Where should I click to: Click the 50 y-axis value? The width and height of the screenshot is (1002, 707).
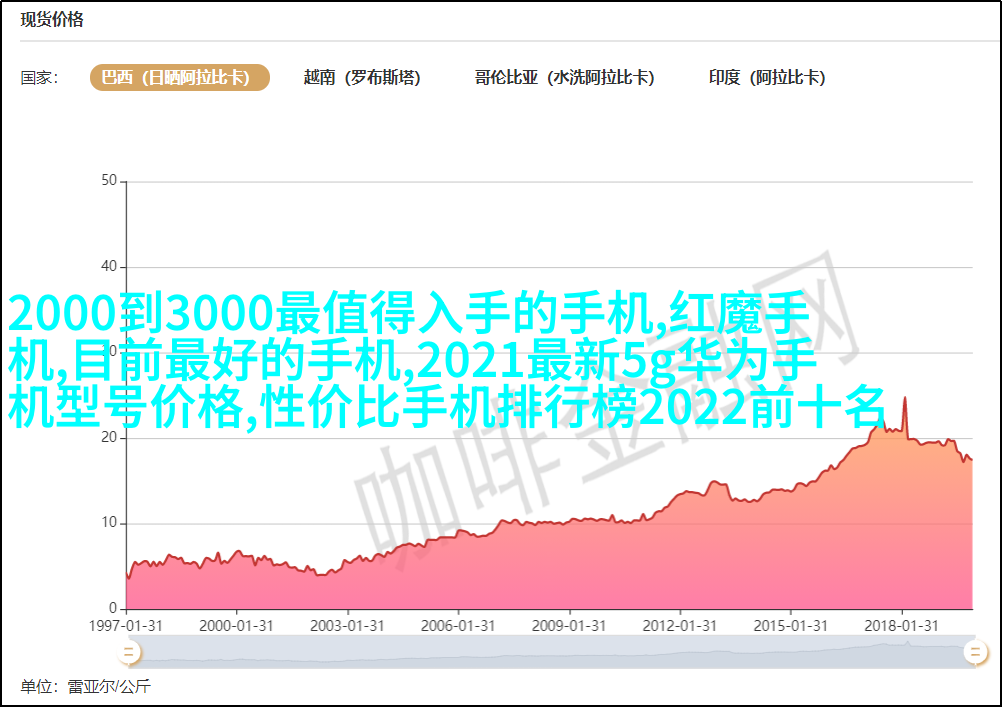tap(109, 181)
